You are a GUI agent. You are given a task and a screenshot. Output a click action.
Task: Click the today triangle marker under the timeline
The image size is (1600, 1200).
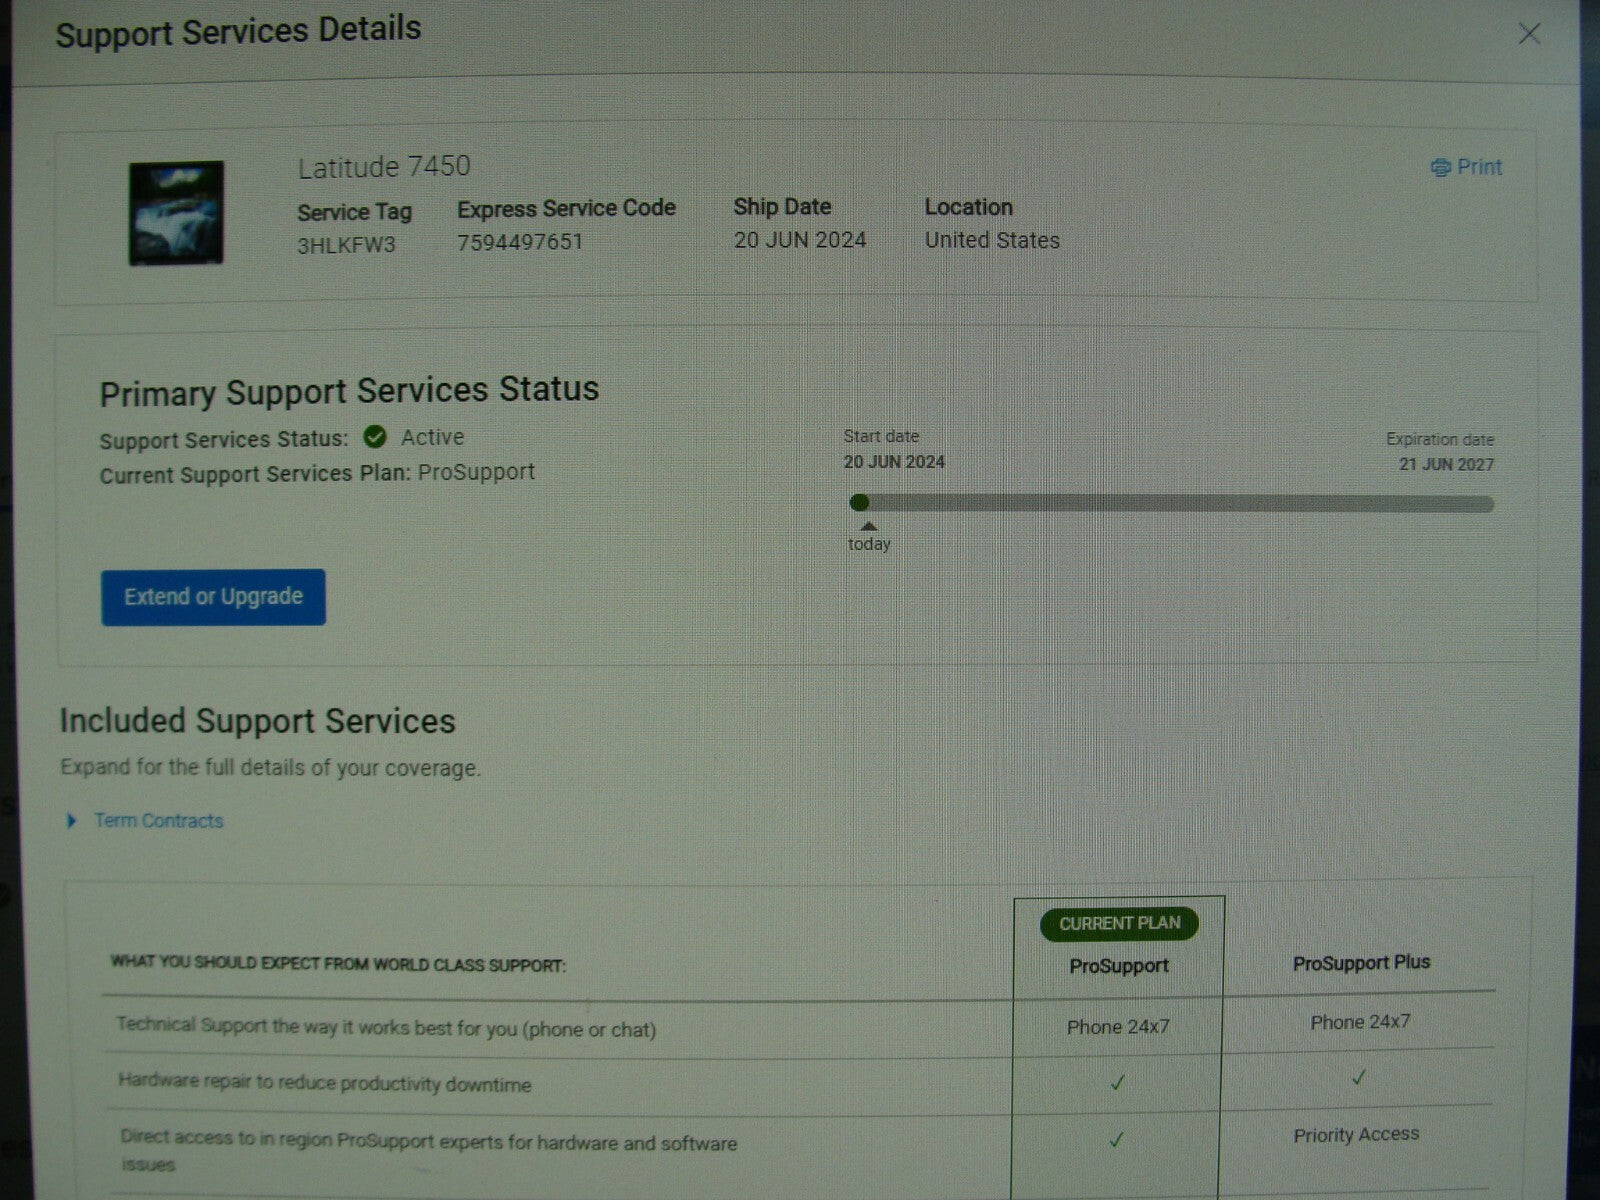coord(869,526)
